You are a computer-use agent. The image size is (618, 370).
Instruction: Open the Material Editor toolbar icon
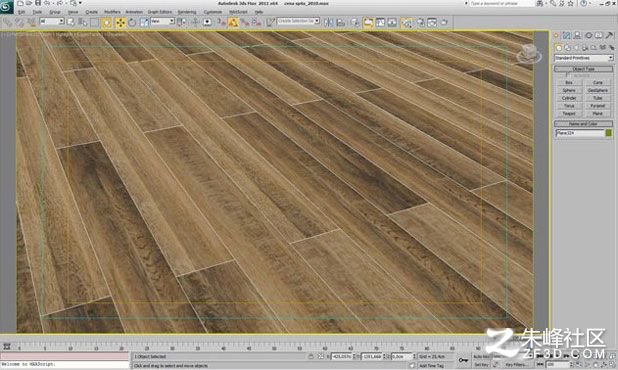406,22
